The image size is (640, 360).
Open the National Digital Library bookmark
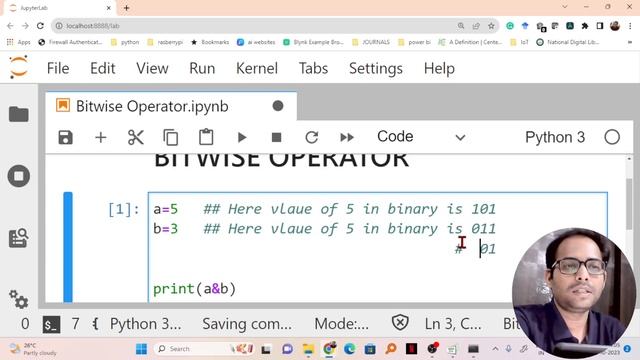click(568, 42)
